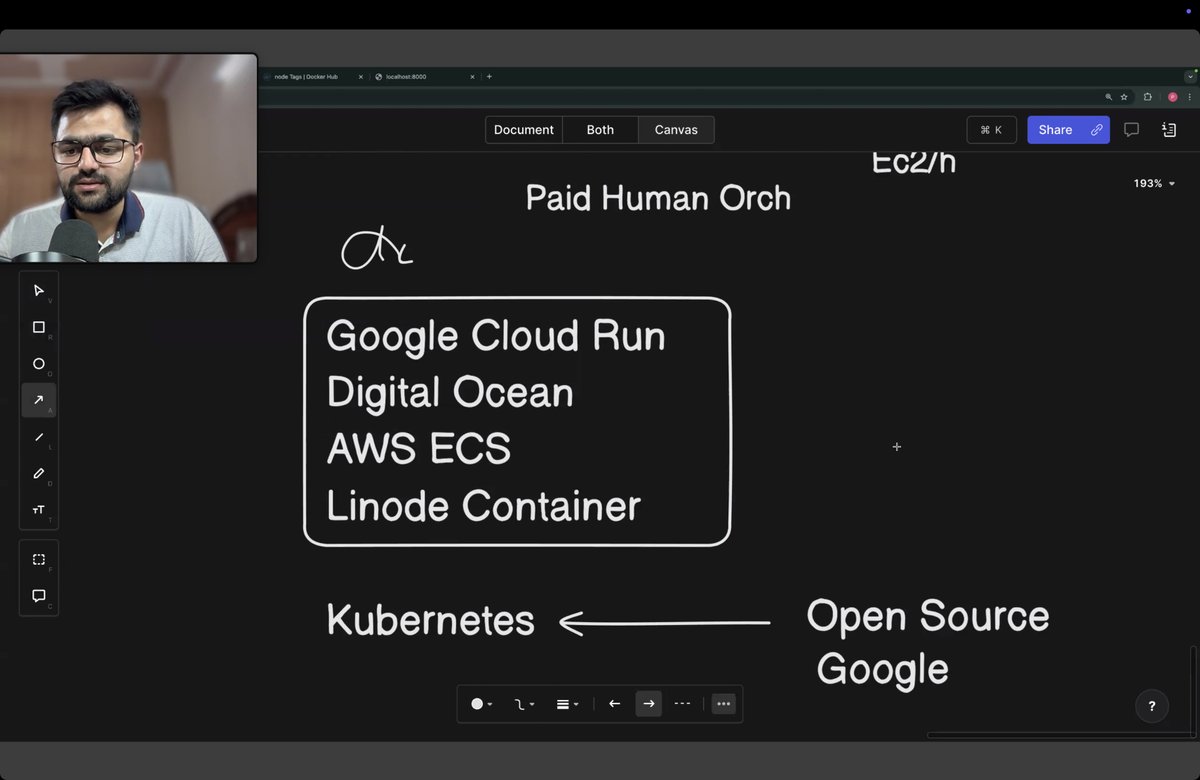
Task: Toggle right arrowhead on arrow
Action: click(x=649, y=704)
